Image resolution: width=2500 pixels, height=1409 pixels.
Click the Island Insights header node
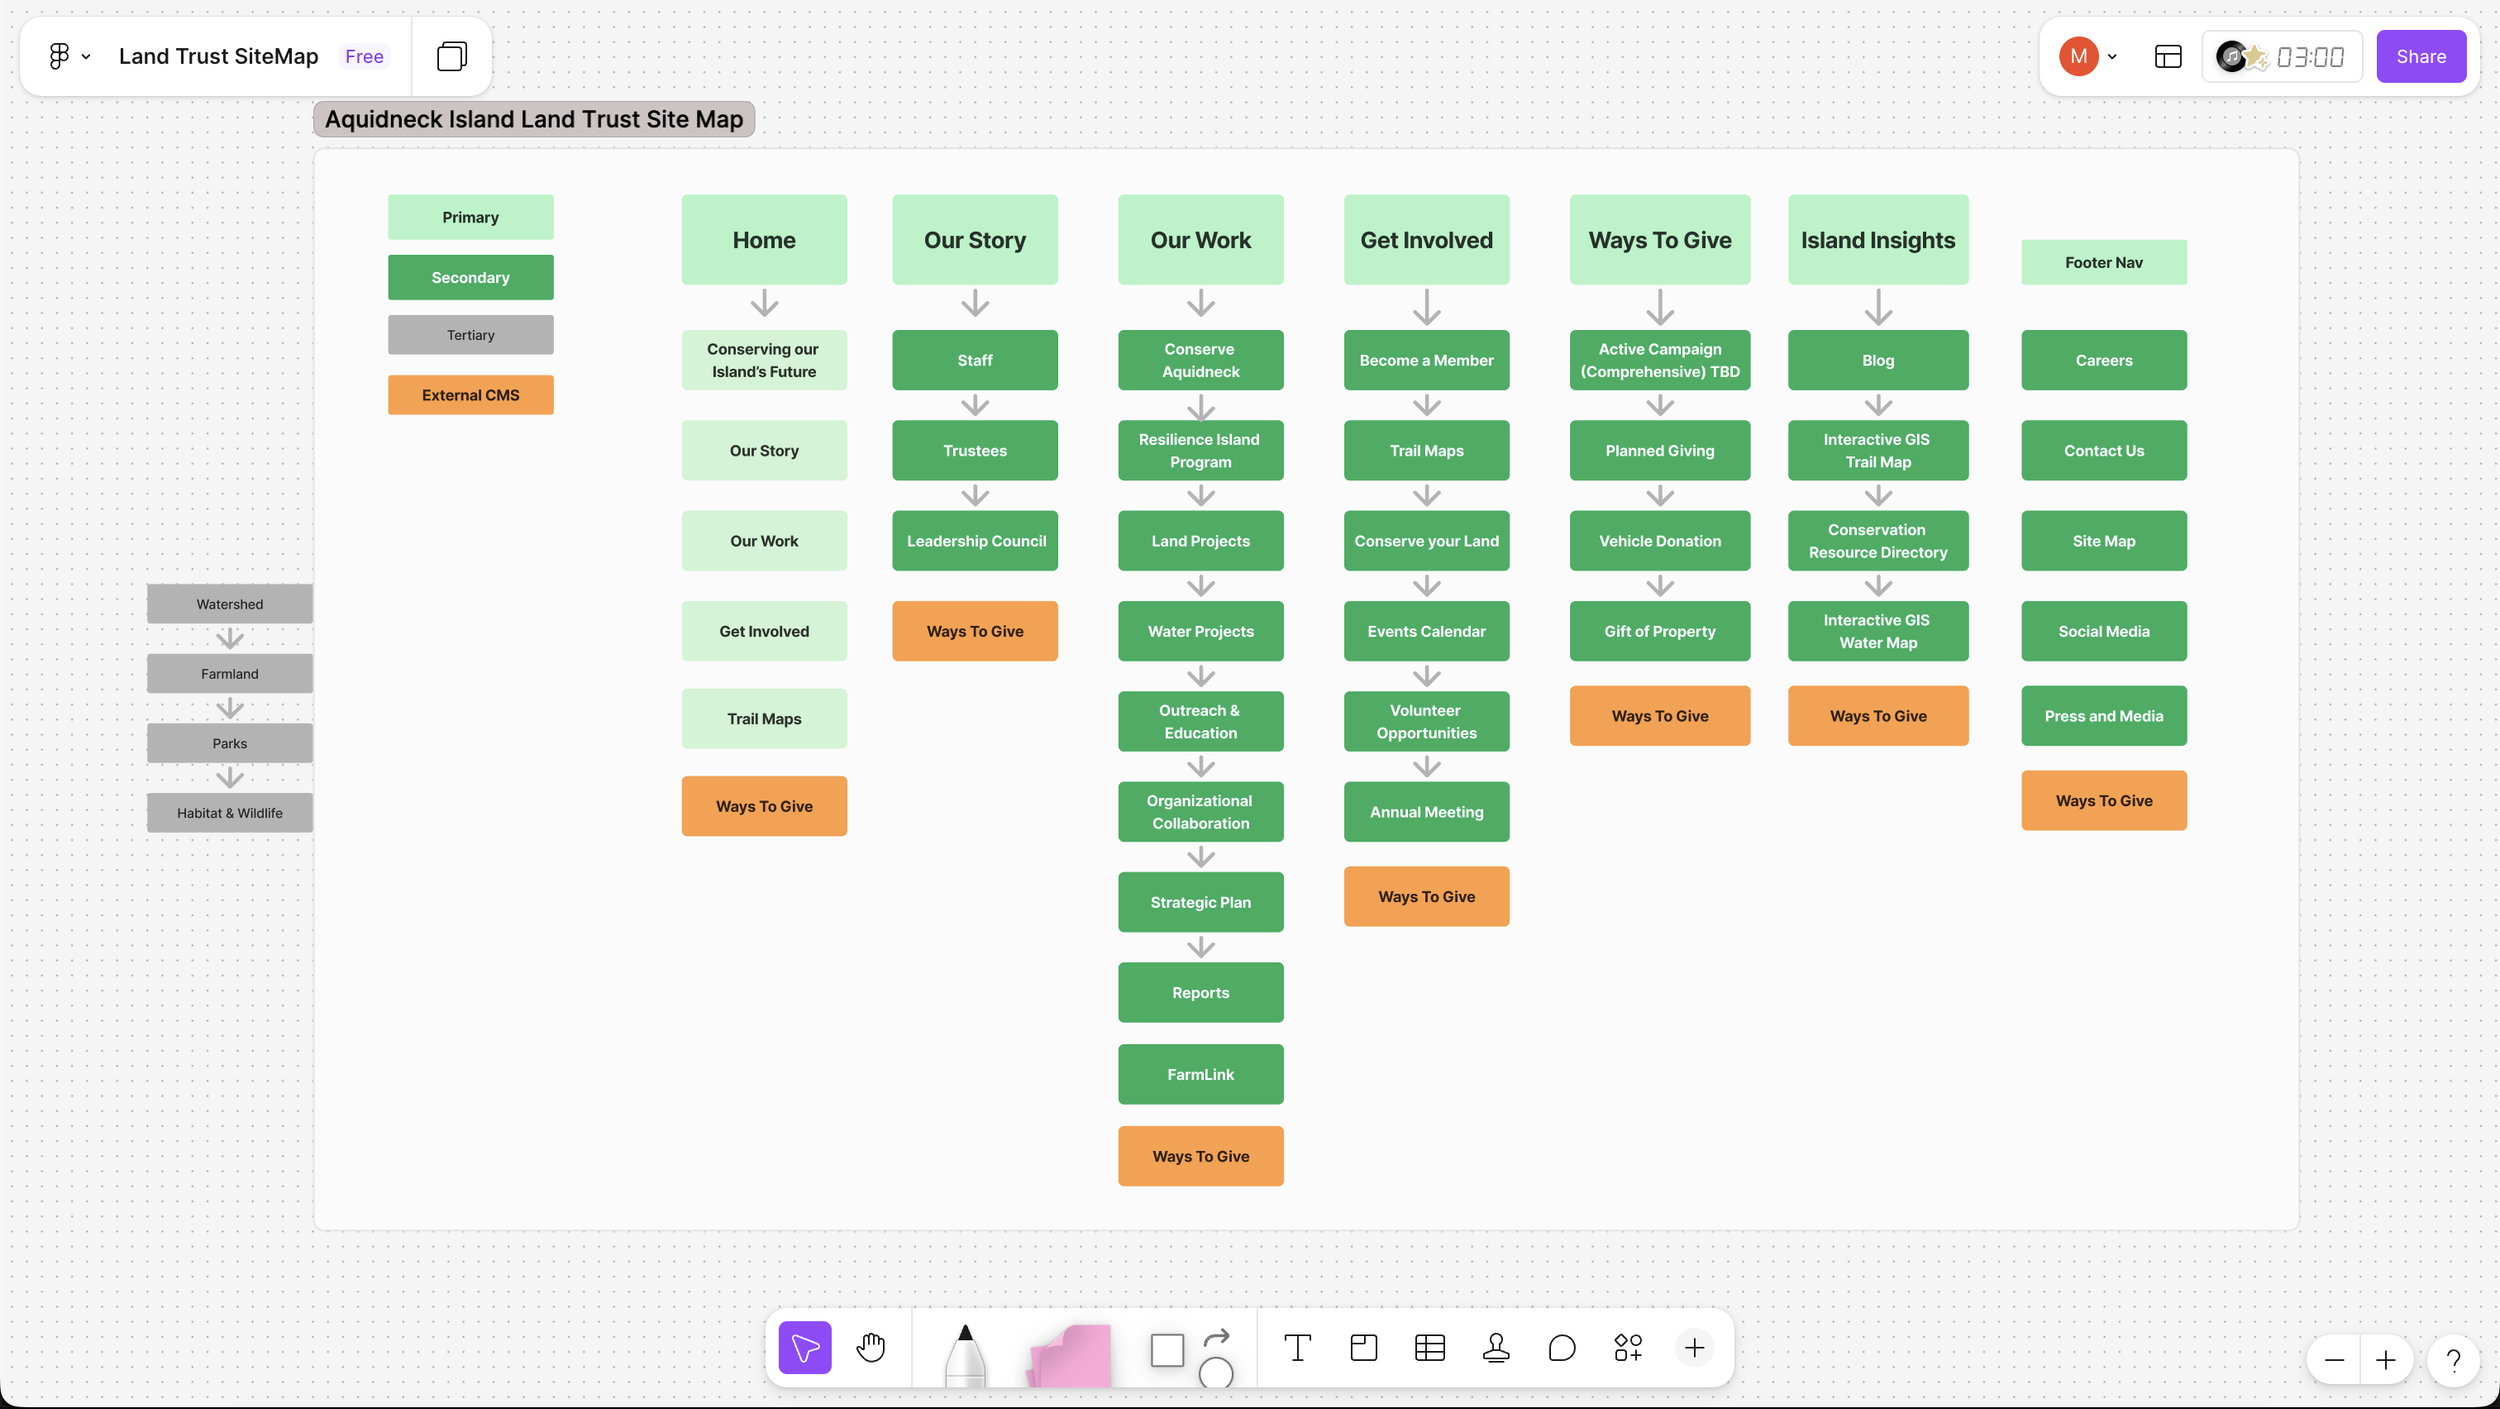tap(1878, 240)
